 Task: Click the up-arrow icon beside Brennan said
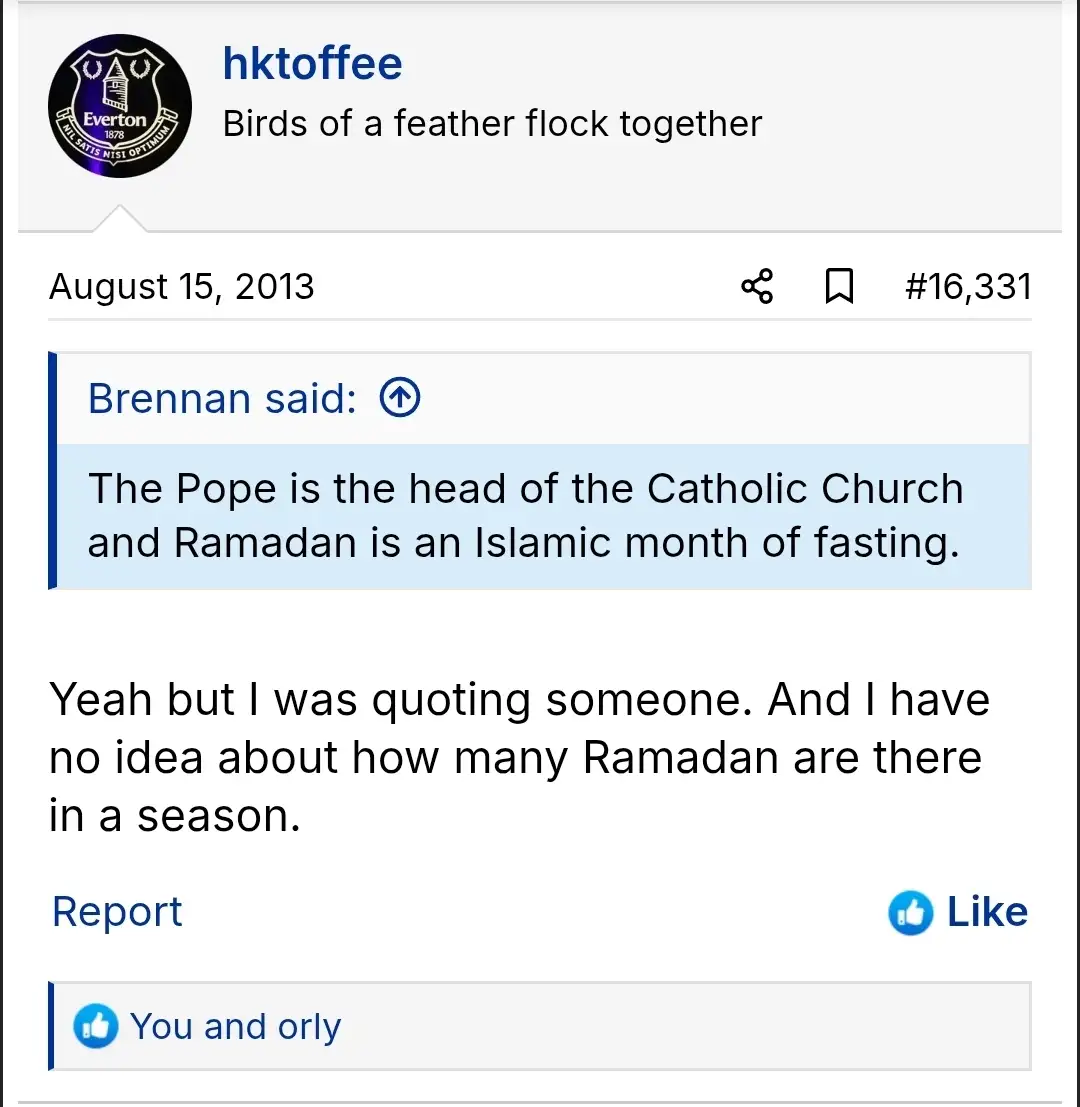[400, 399]
